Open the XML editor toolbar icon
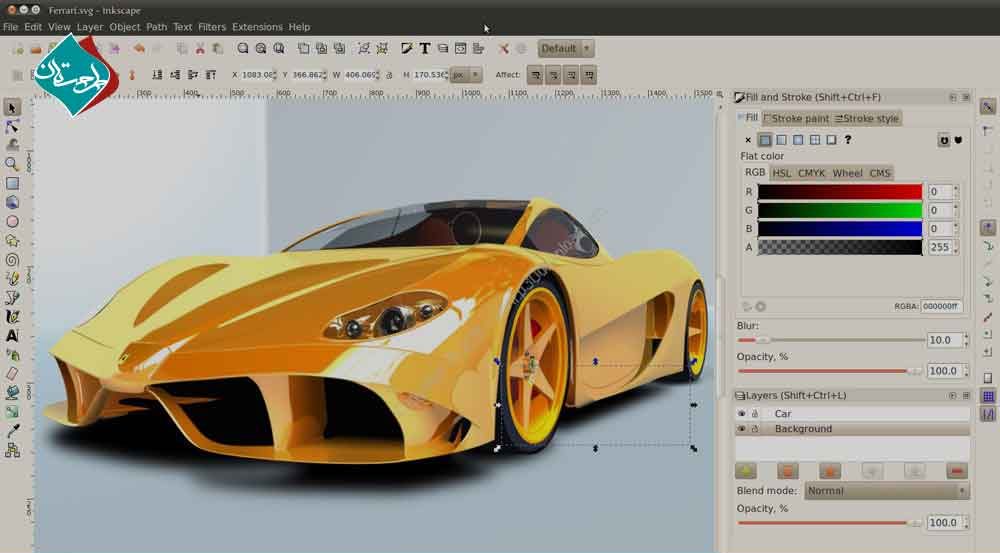1000x553 pixels. [460, 48]
